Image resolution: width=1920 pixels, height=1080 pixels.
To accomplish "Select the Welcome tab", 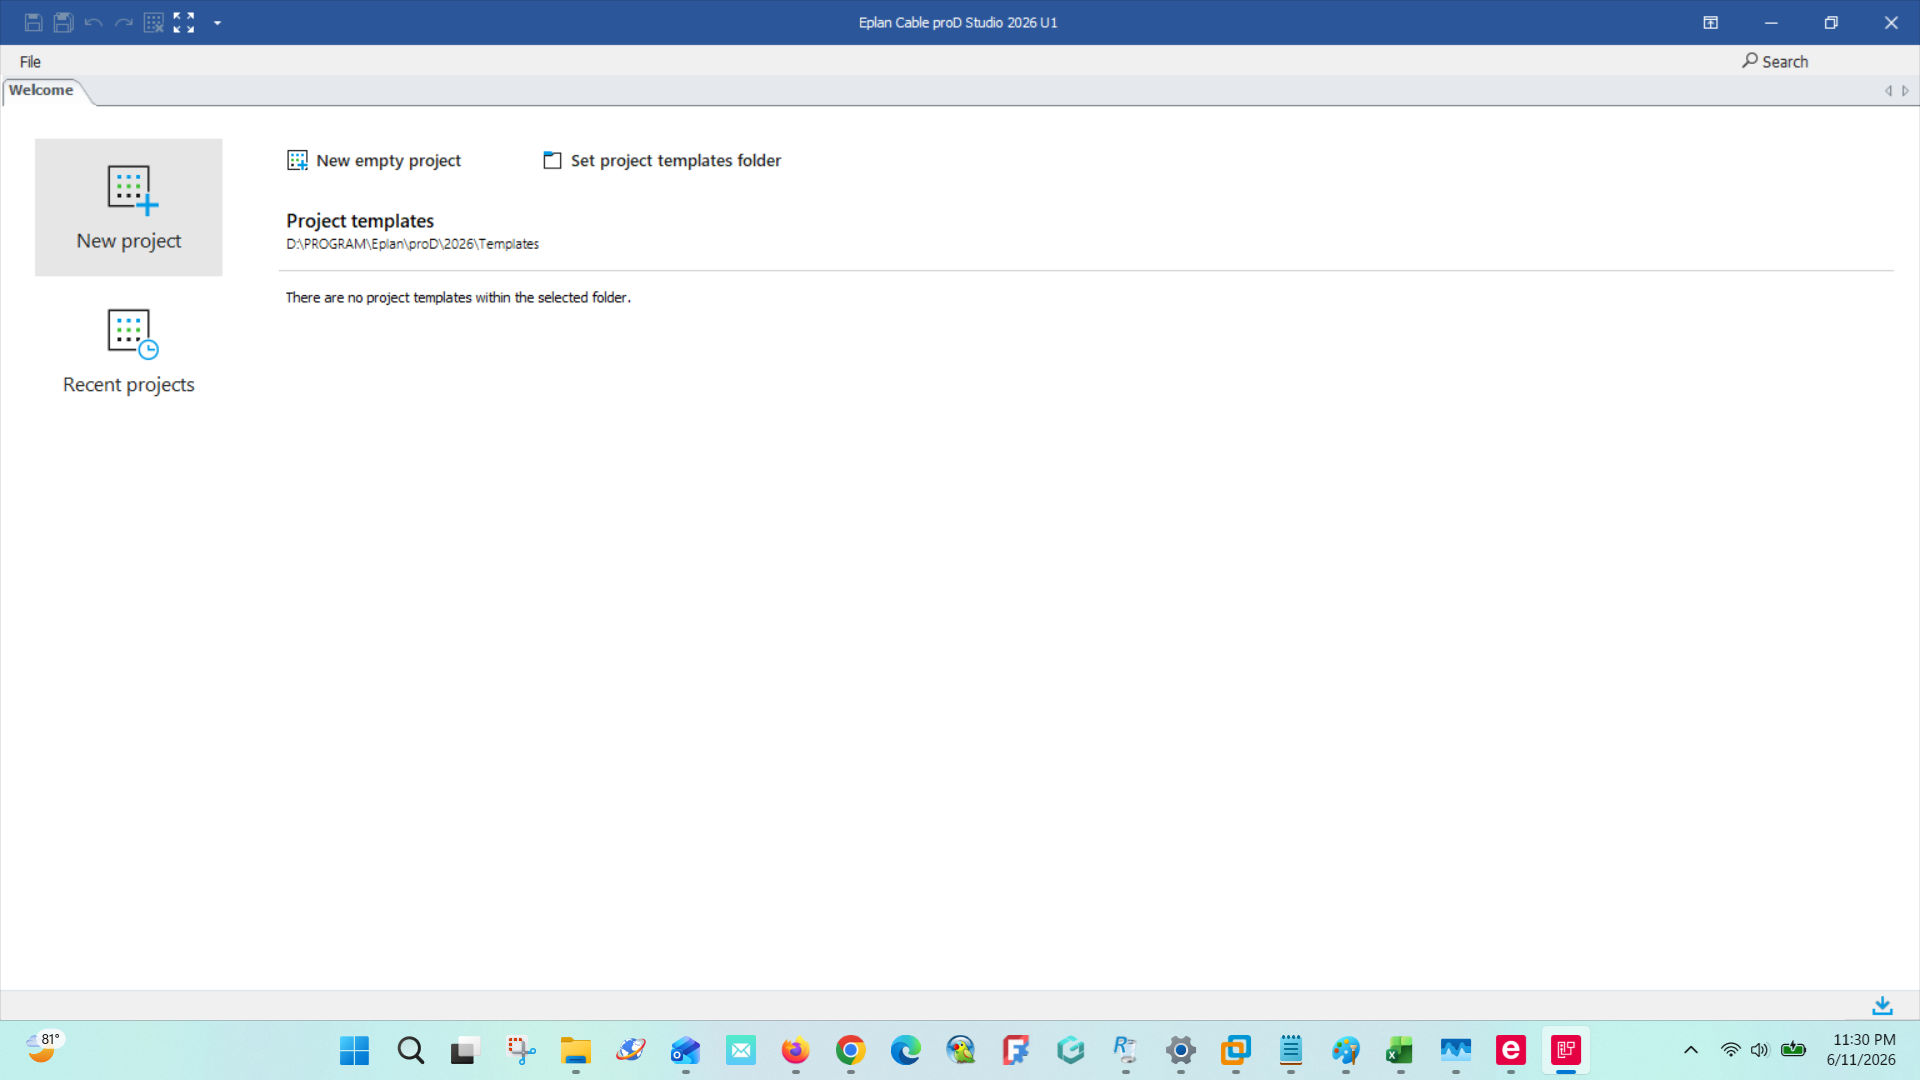I will (41, 90).
